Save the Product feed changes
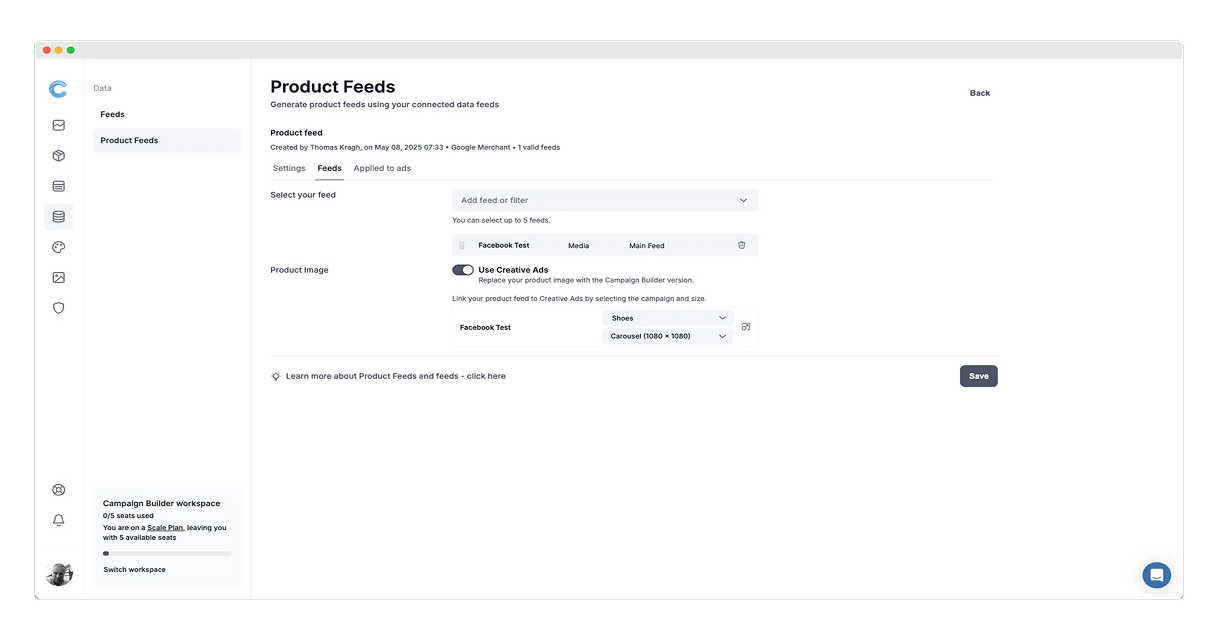The image size is (1216, 640). 978,375
